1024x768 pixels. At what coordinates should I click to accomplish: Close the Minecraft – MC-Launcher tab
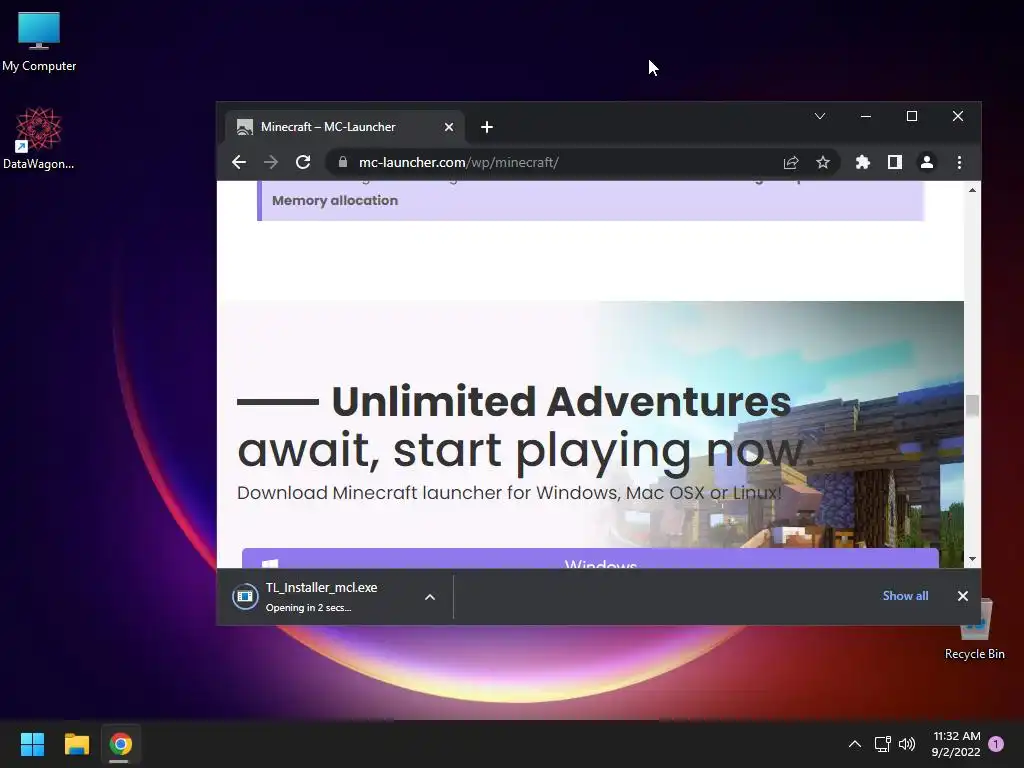click(x=449, y=127)
